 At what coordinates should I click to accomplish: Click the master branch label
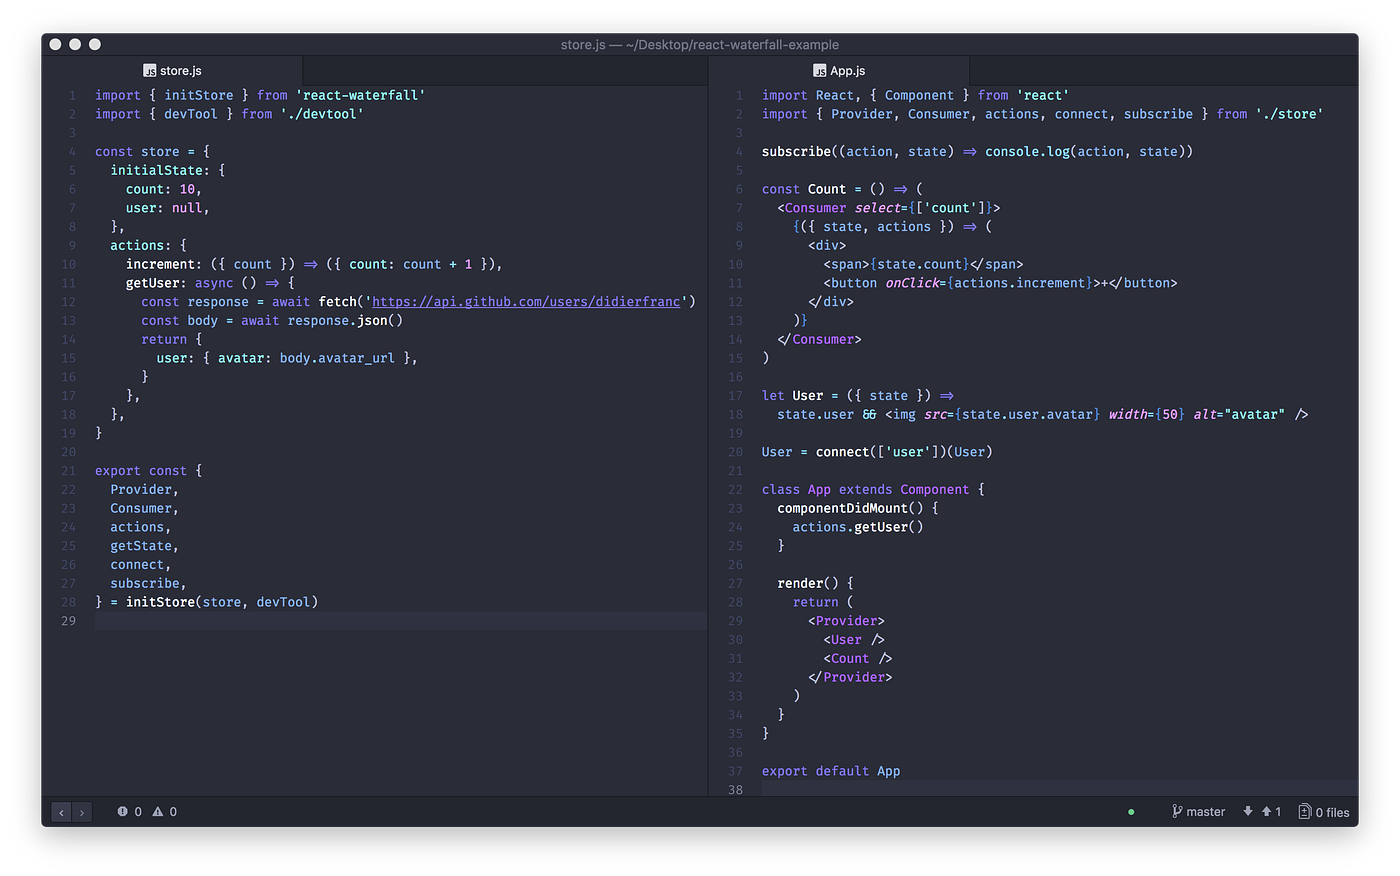coord(1205,811)
